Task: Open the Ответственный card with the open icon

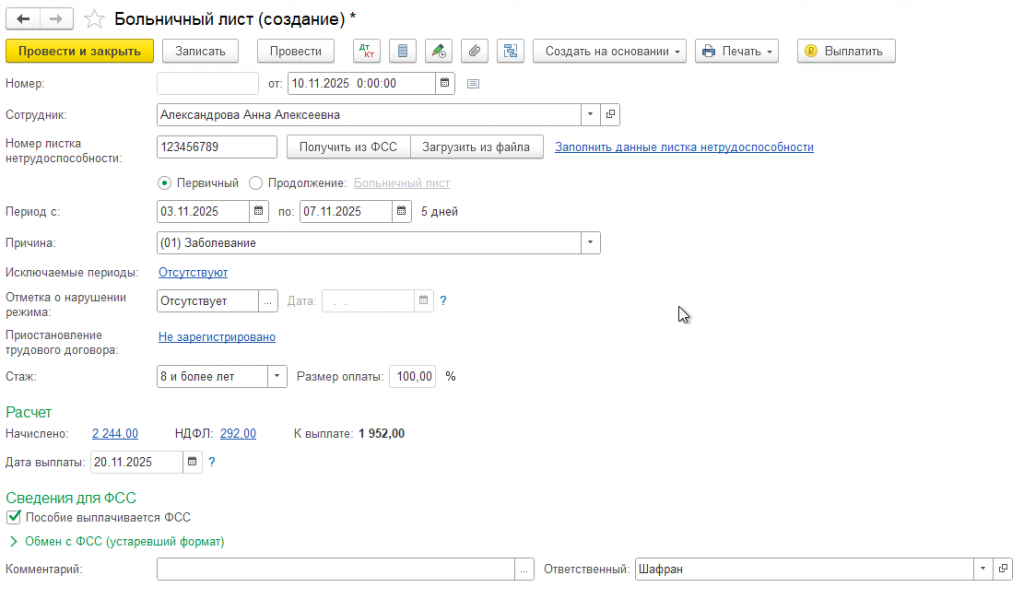Action: (x=1002, y=569)
